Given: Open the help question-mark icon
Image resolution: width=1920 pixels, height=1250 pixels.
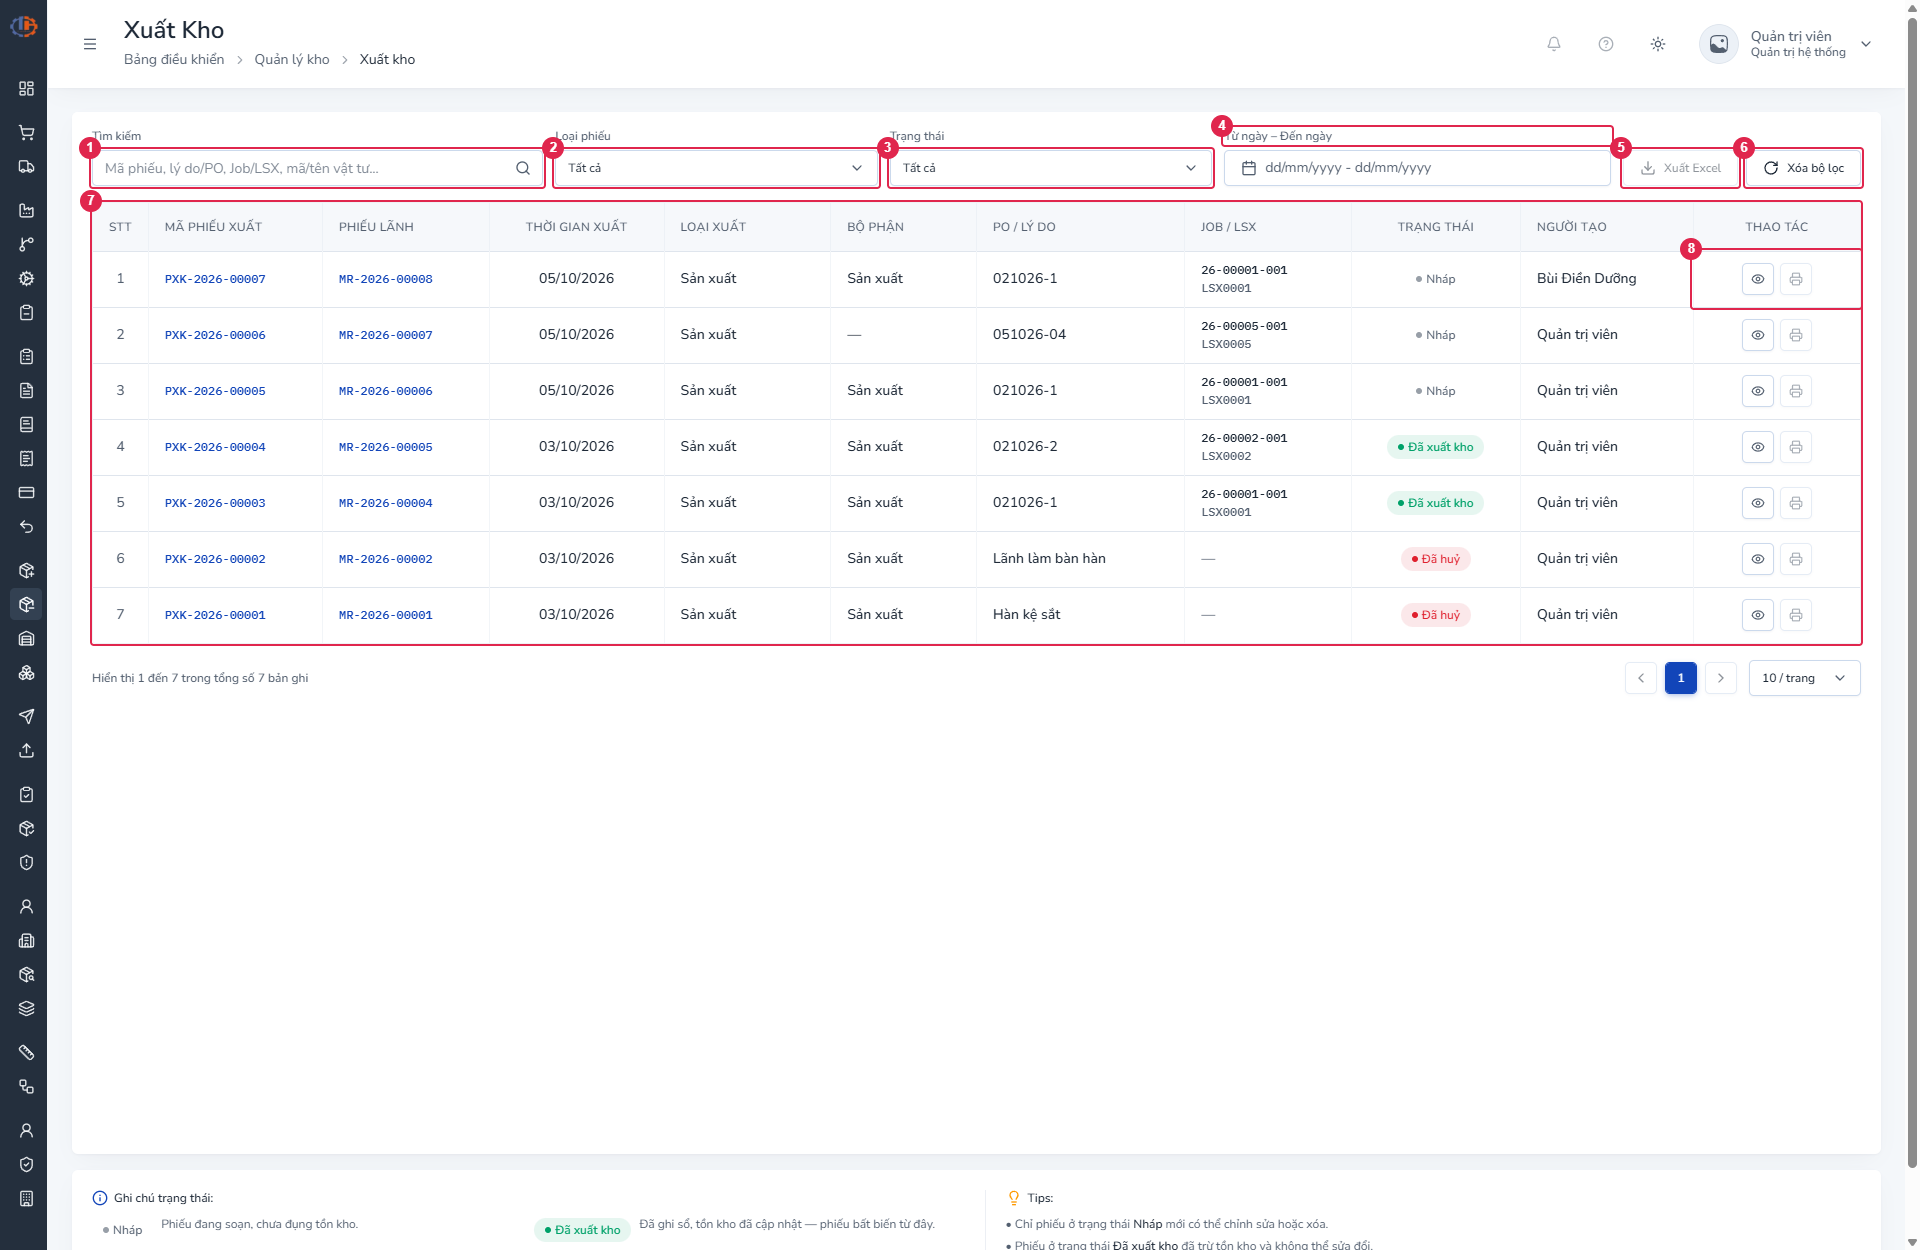Looking at the screenshot, I should (1606, 44).
